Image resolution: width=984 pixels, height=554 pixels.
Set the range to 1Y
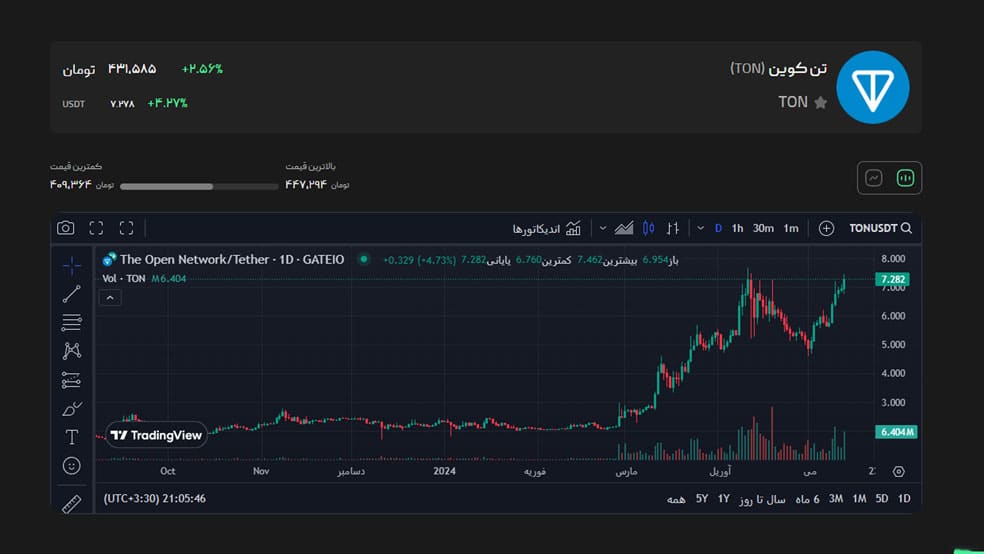tap(724, 499)
